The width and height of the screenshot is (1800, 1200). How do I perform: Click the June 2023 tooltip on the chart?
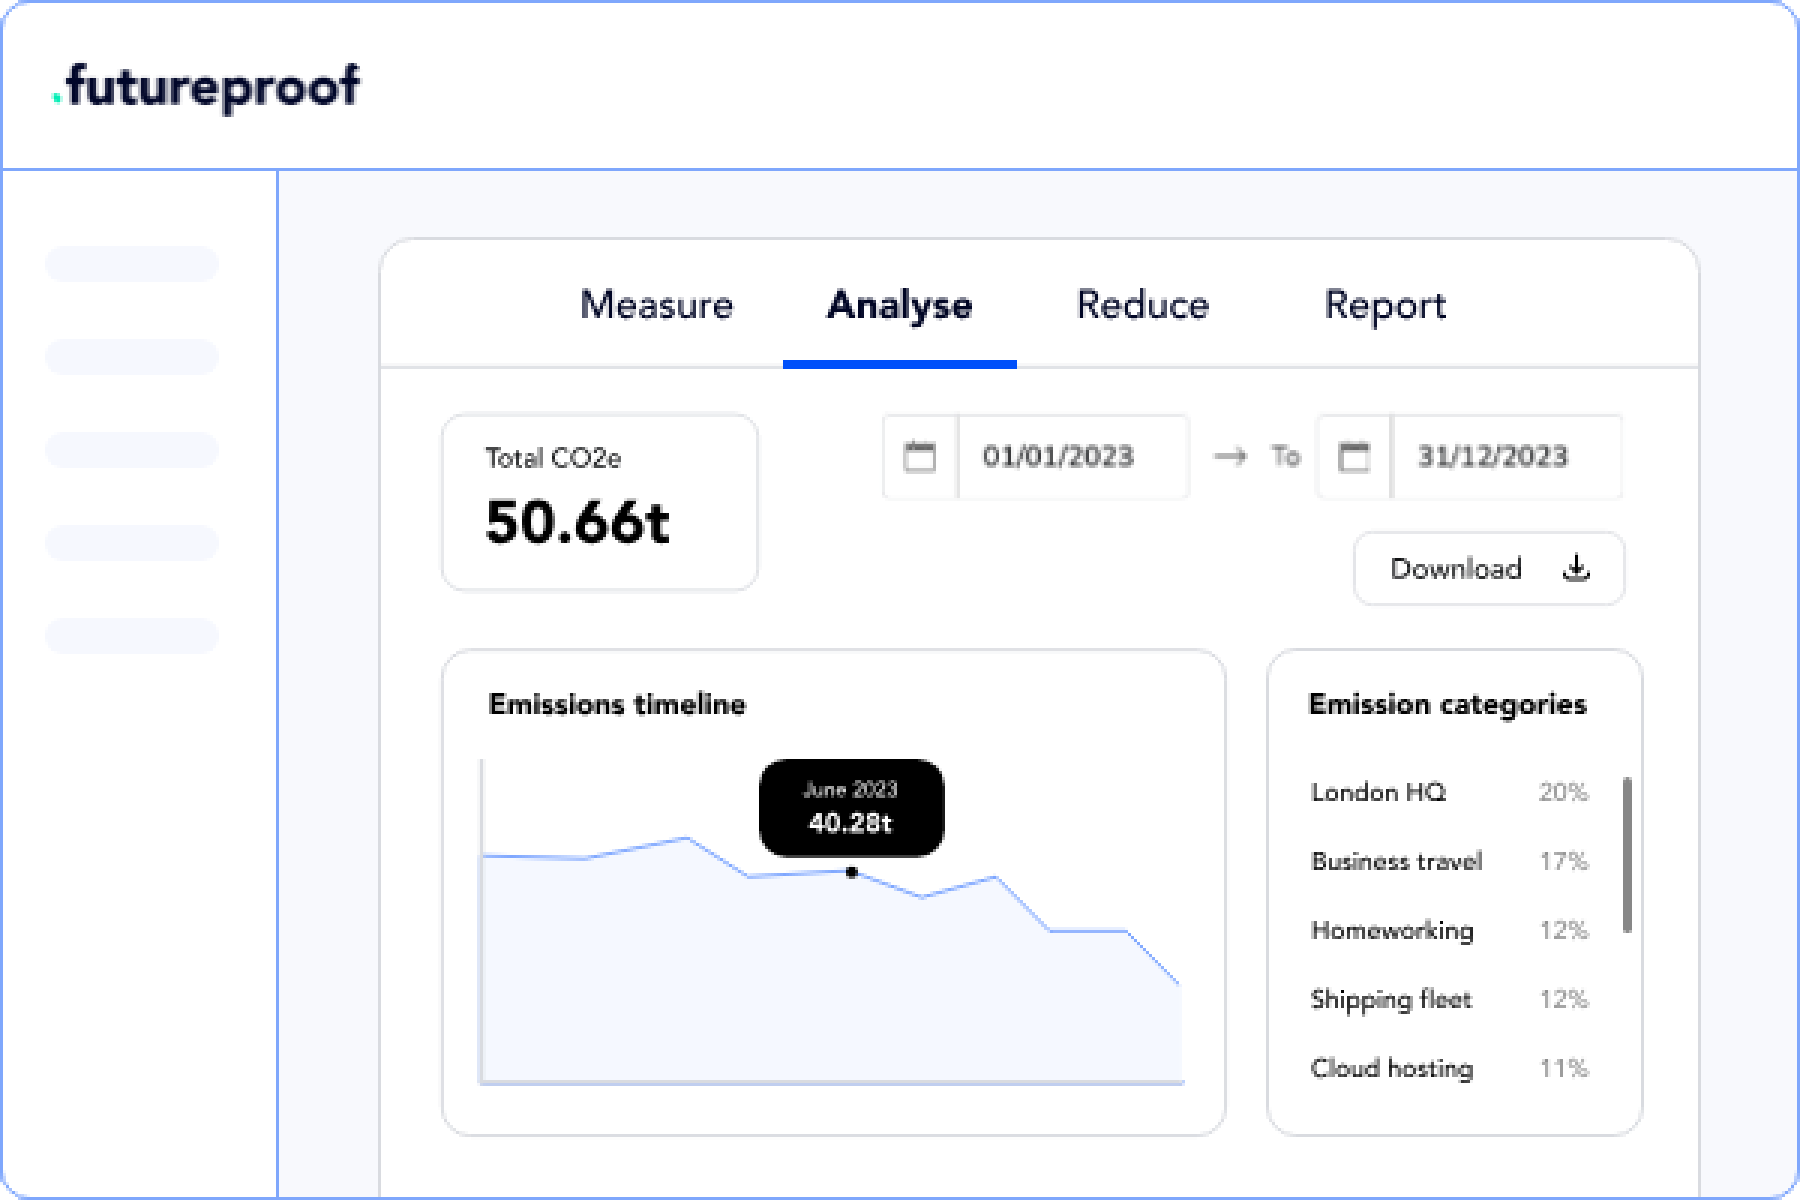coord(851,808)
